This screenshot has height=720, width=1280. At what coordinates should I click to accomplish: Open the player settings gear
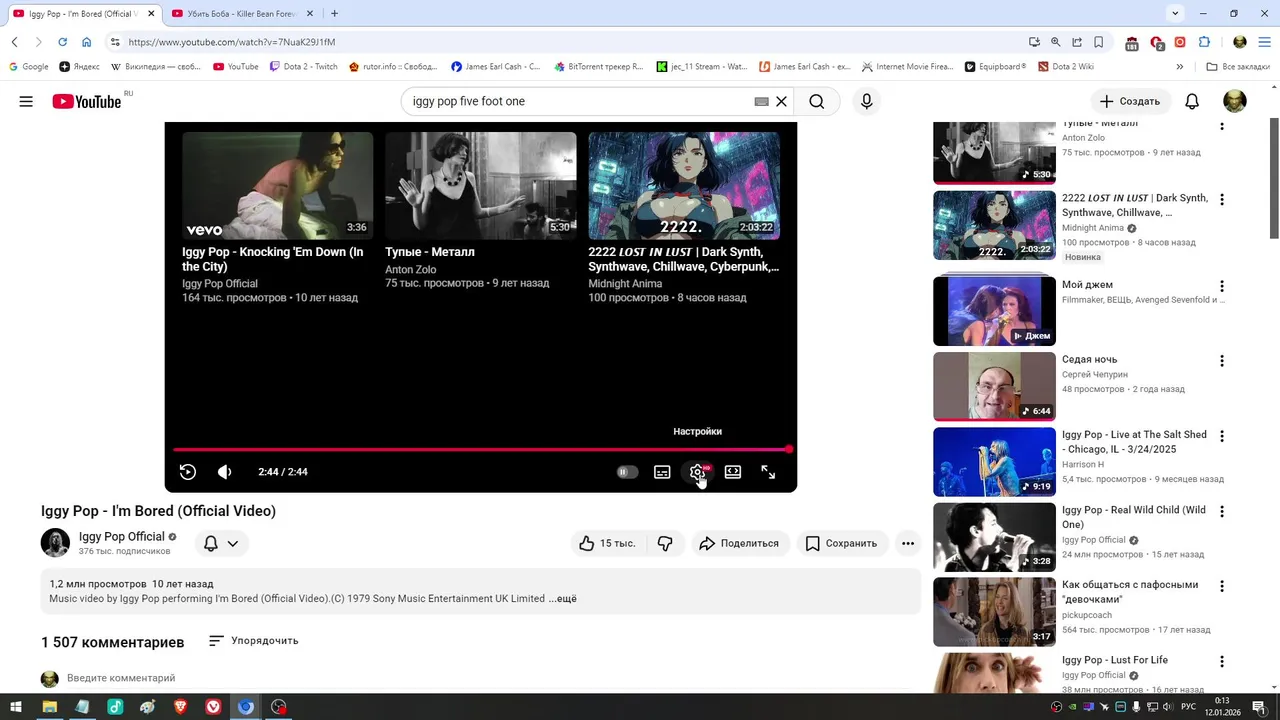697,472
